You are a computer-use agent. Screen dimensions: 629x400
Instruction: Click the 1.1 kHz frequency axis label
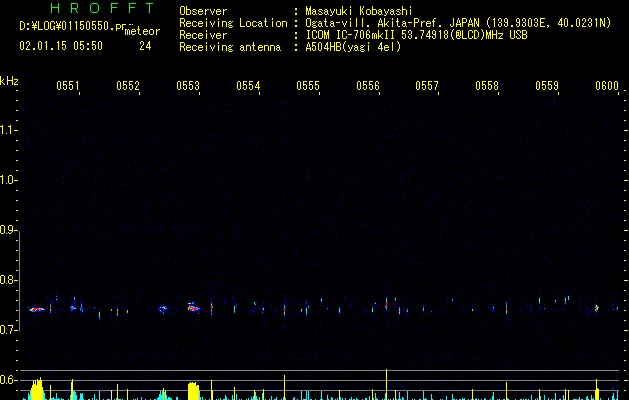pos(8,130)
